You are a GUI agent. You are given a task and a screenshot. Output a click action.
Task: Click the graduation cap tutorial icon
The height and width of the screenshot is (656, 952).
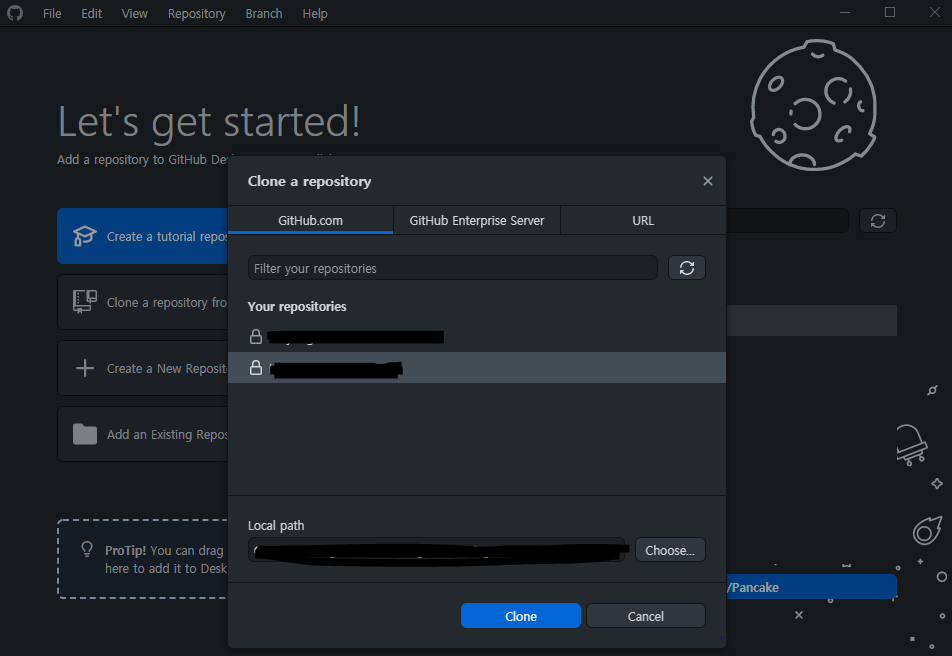84,236
